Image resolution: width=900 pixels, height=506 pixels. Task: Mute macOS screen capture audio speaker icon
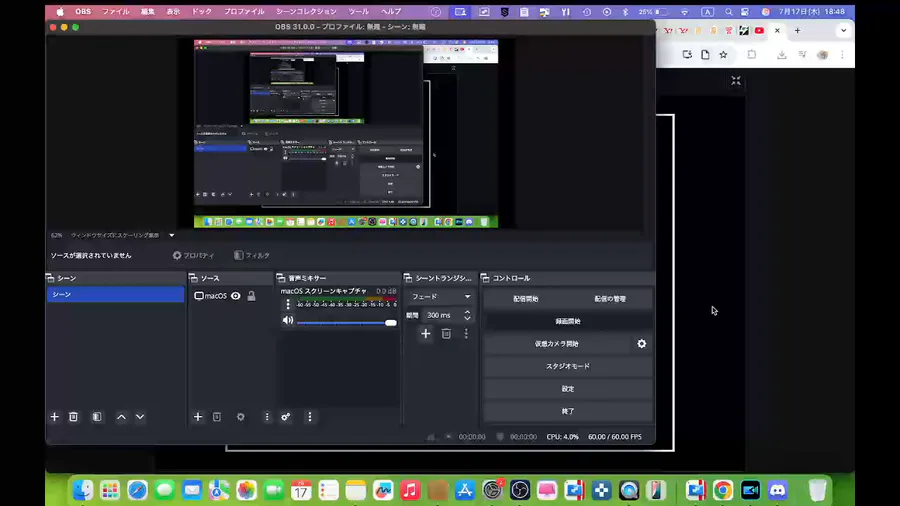288,321
